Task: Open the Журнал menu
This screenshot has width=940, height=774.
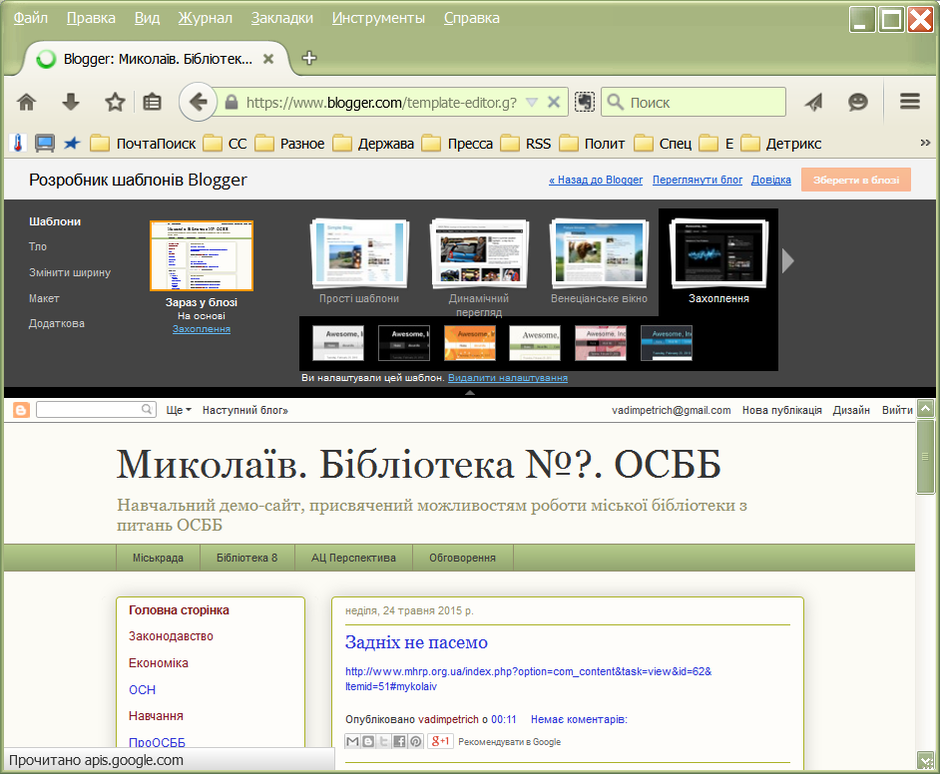Action: pyautogui.click(x=205, y=18)
